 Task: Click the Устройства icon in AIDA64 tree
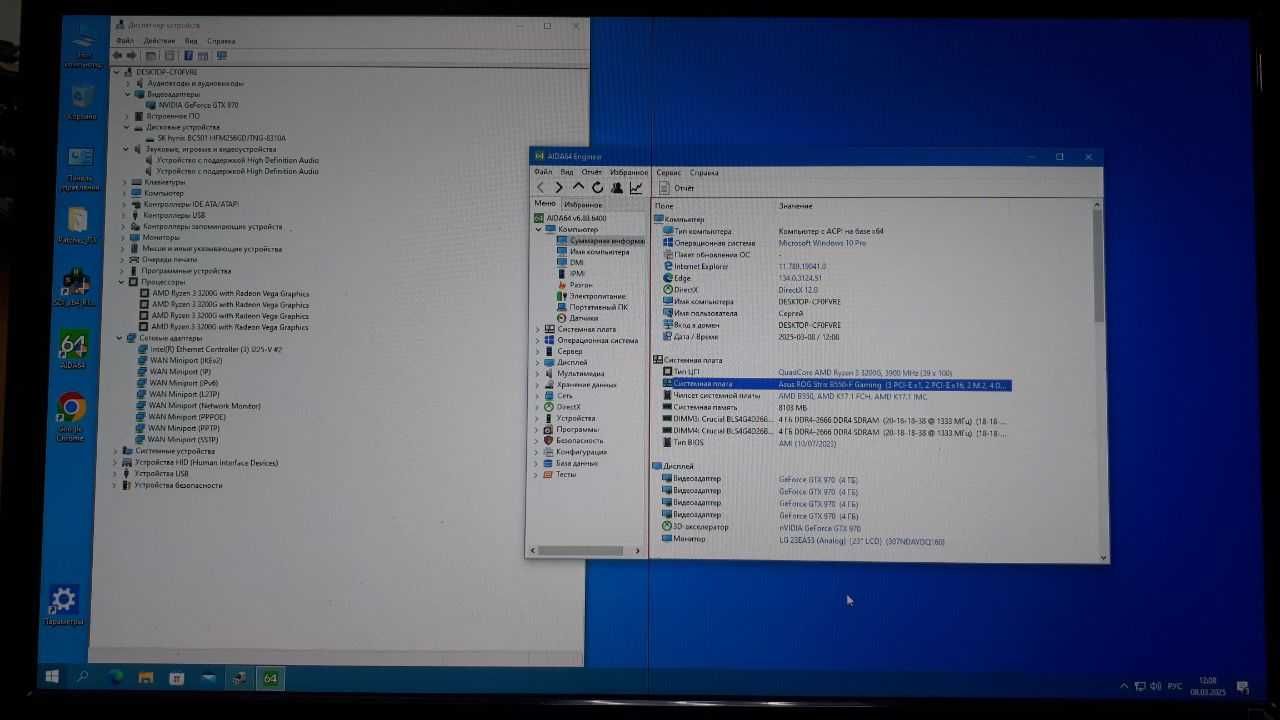pos(549,418)
